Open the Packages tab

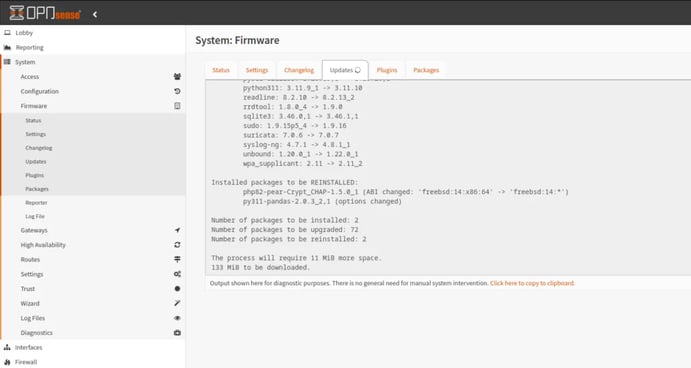[426, 70]
